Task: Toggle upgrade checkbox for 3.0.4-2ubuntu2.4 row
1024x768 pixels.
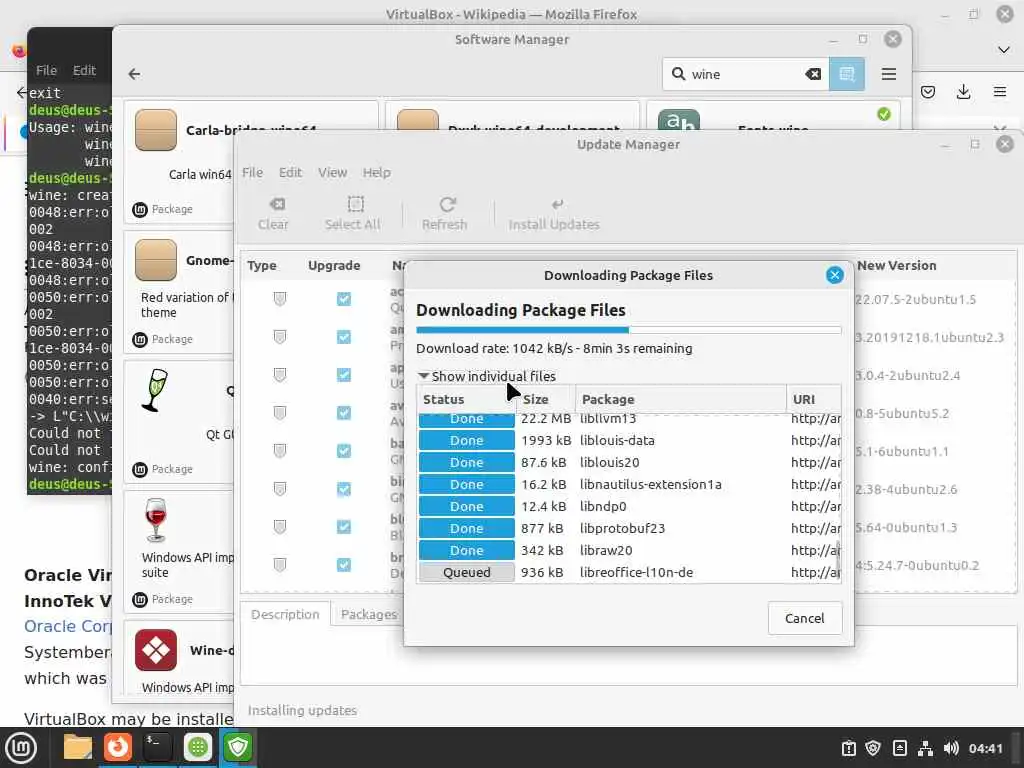Action: (x=344, y=375)
